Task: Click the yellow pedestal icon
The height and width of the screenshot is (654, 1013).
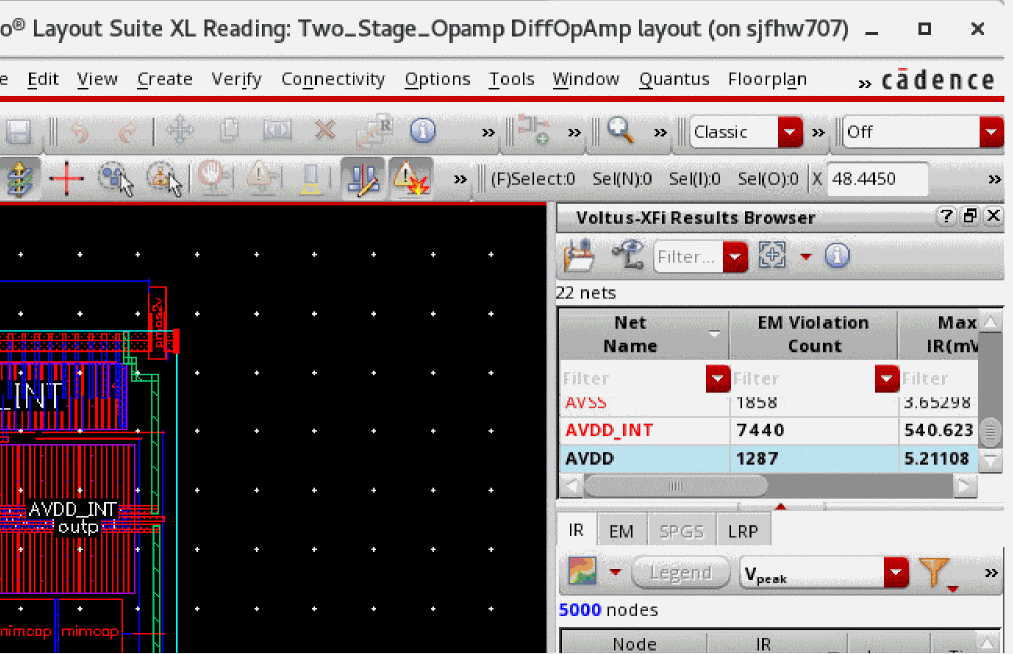Action: [311, 179]
